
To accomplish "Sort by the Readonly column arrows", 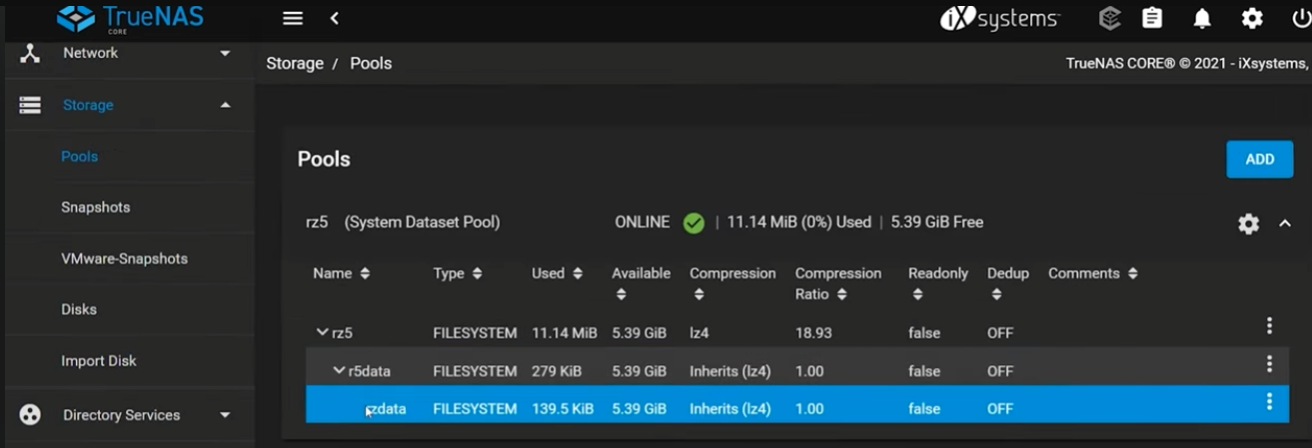I will (918, 294).
